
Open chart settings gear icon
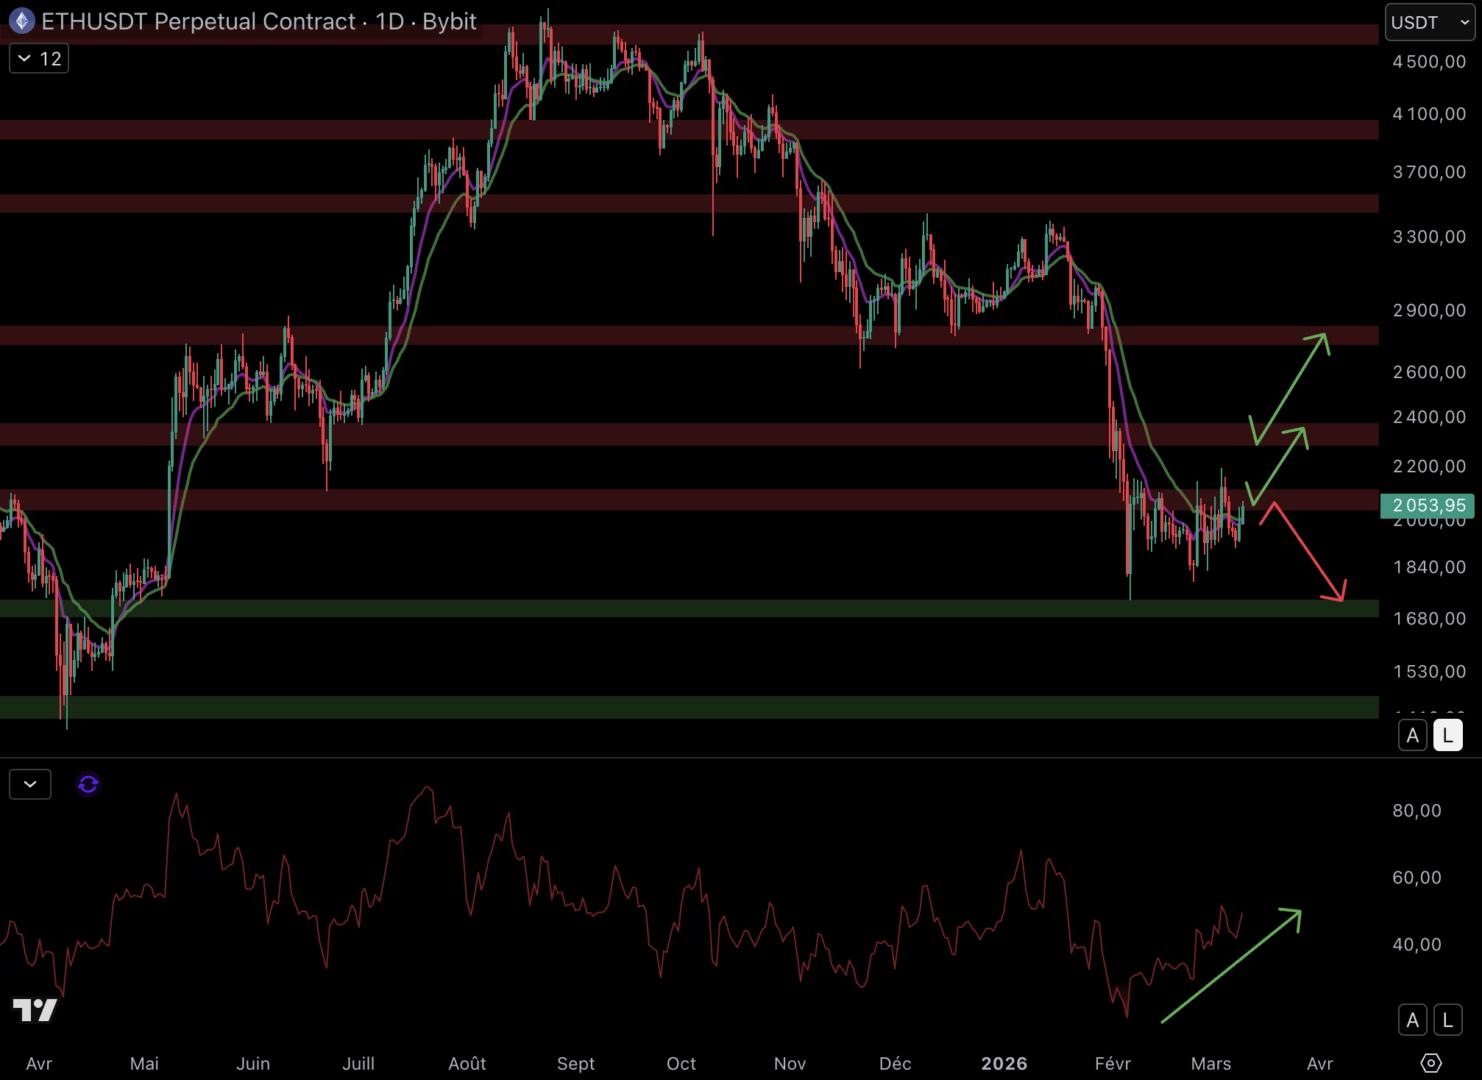1431,1063
